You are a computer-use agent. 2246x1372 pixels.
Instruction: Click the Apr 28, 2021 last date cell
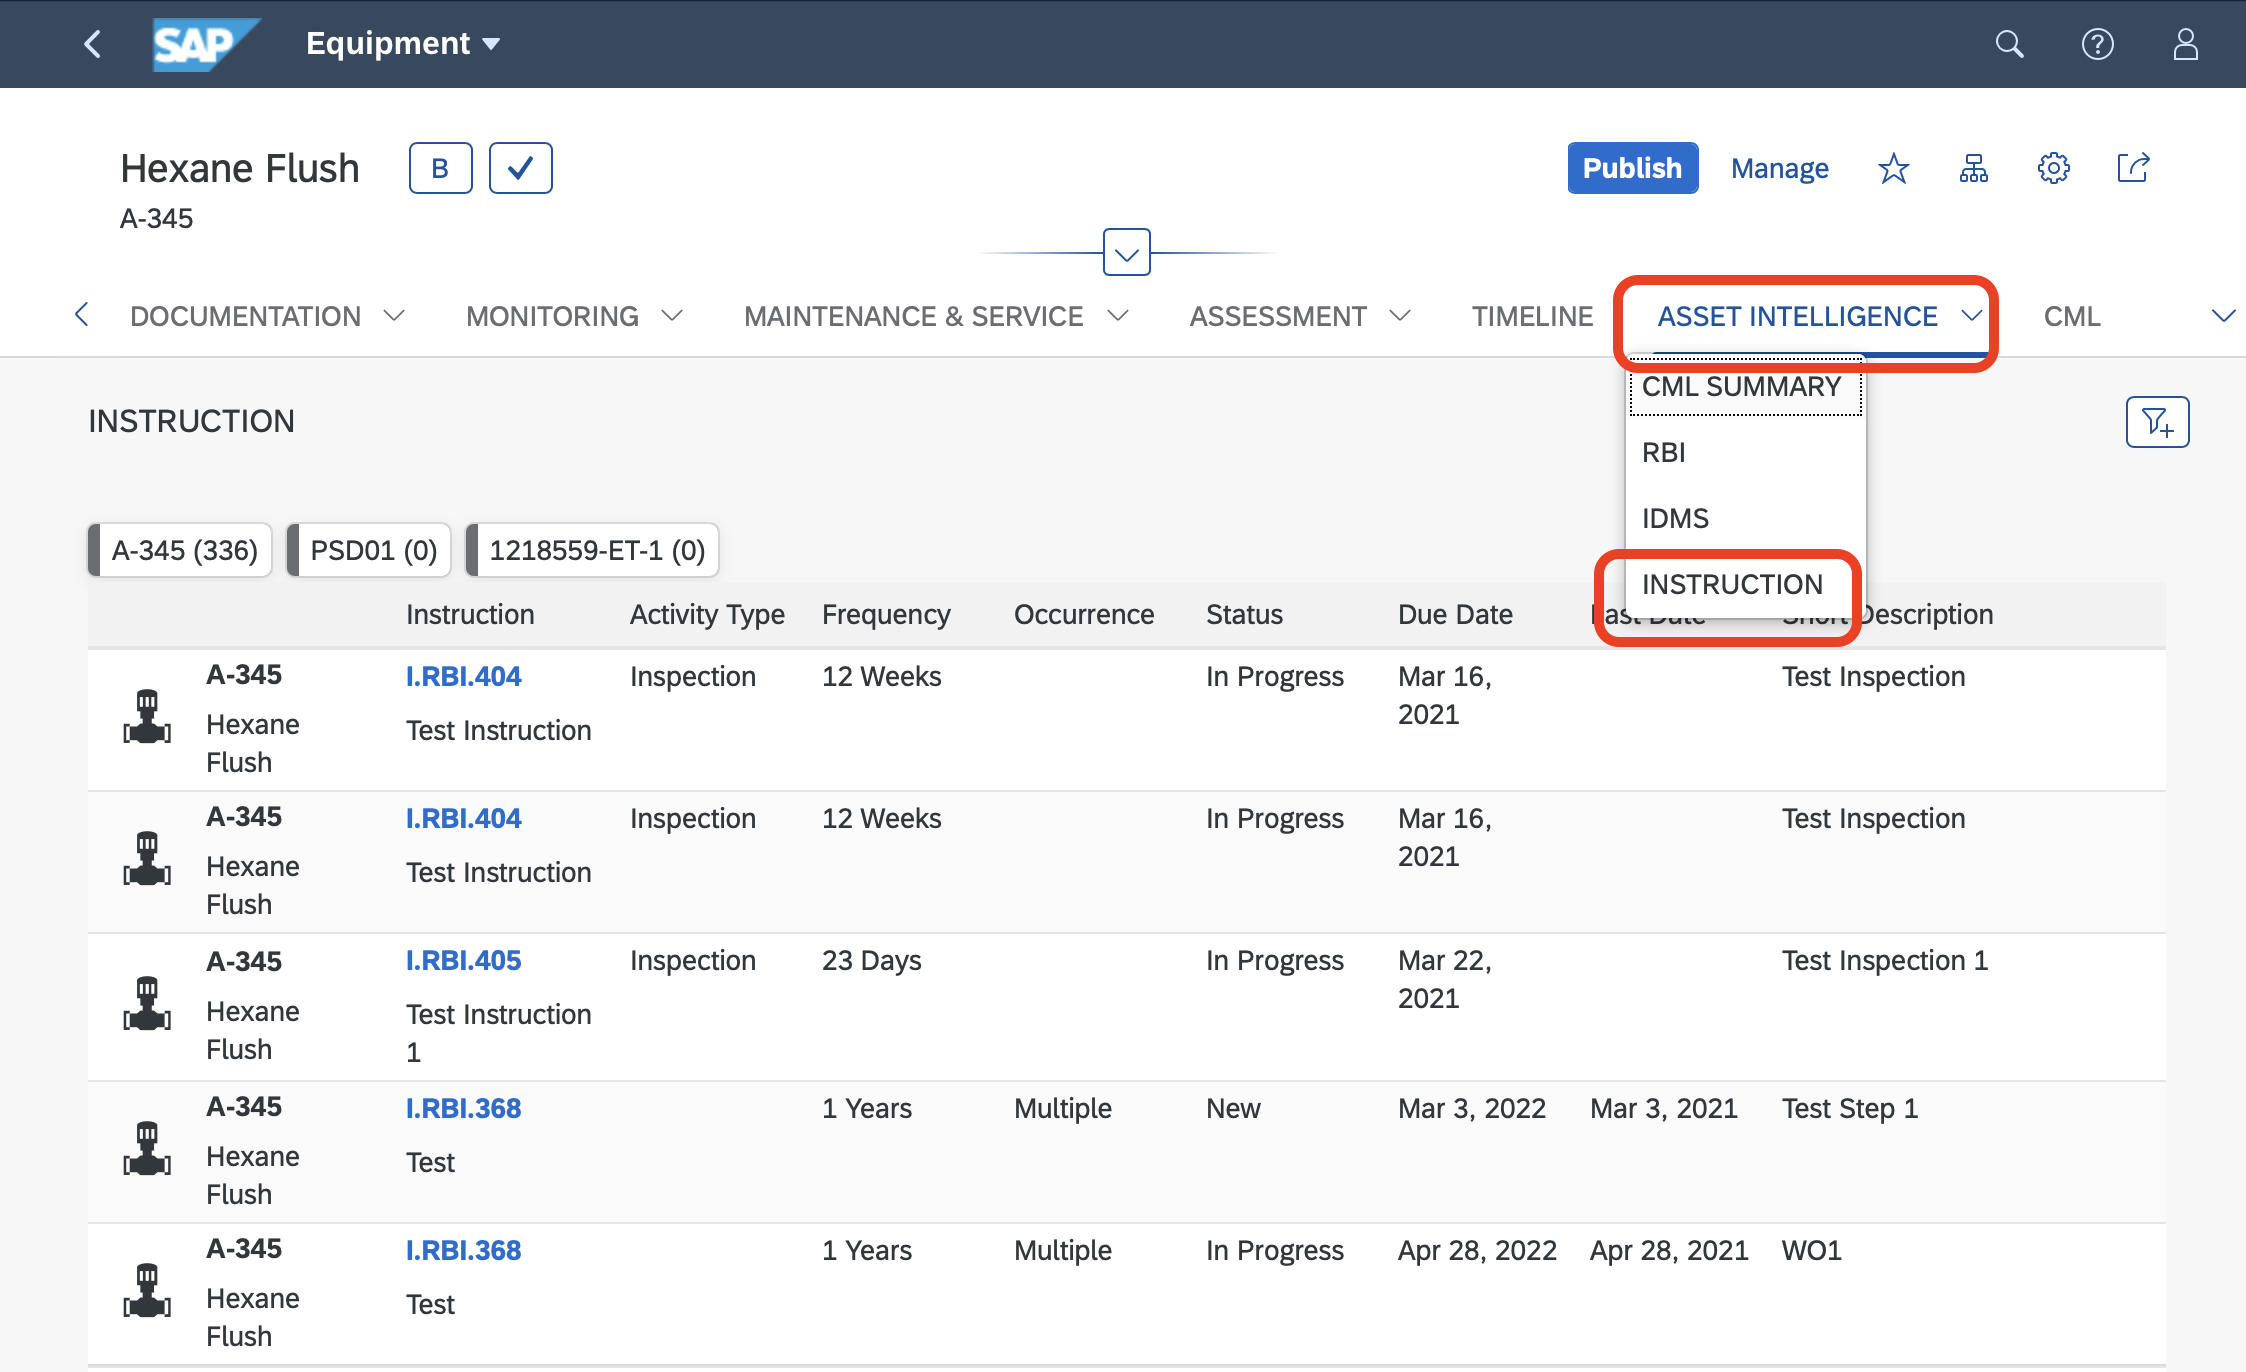1669,1250
